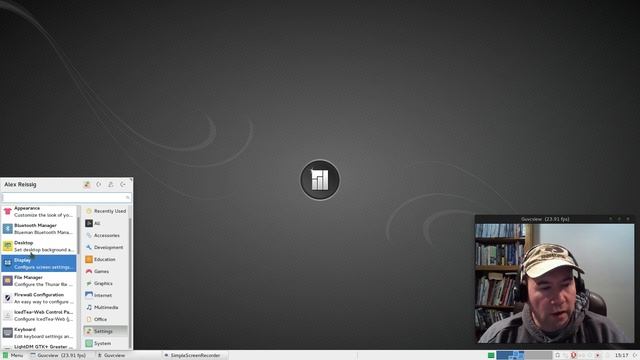Click the log out icon in menu header
The width and height of the screenshot is (640, 360).
point(123,184)
